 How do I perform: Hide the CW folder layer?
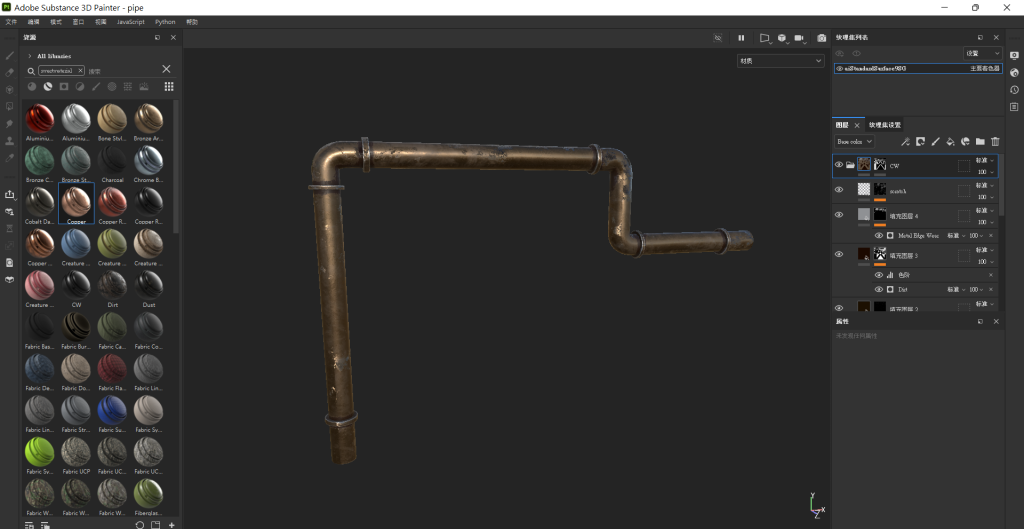click(839, 164)
